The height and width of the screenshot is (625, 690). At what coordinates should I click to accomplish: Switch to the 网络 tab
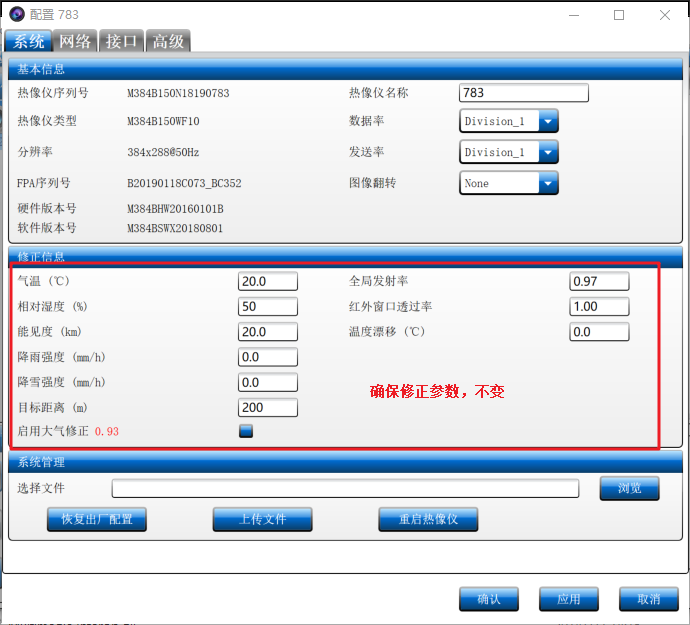(75, 41)
